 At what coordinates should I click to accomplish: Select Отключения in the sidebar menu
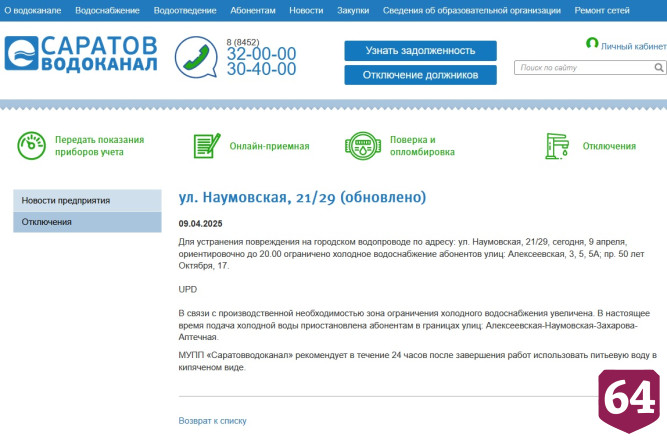(x=87, y=222)
